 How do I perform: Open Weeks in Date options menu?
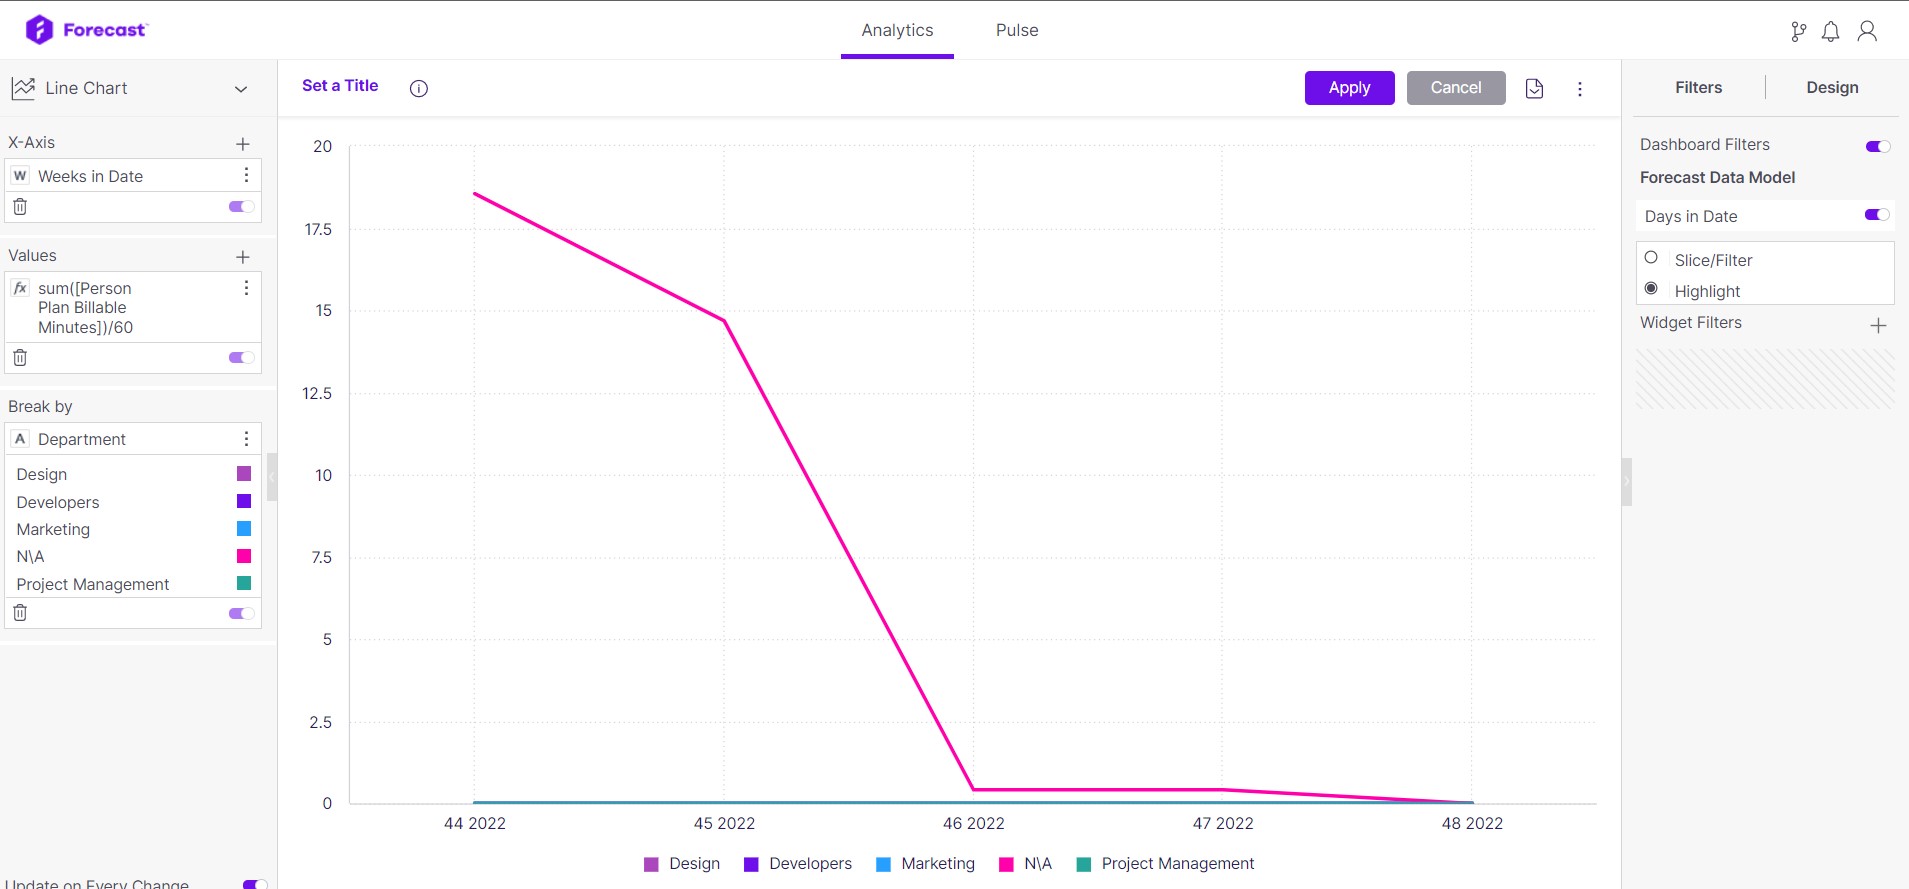246,175
